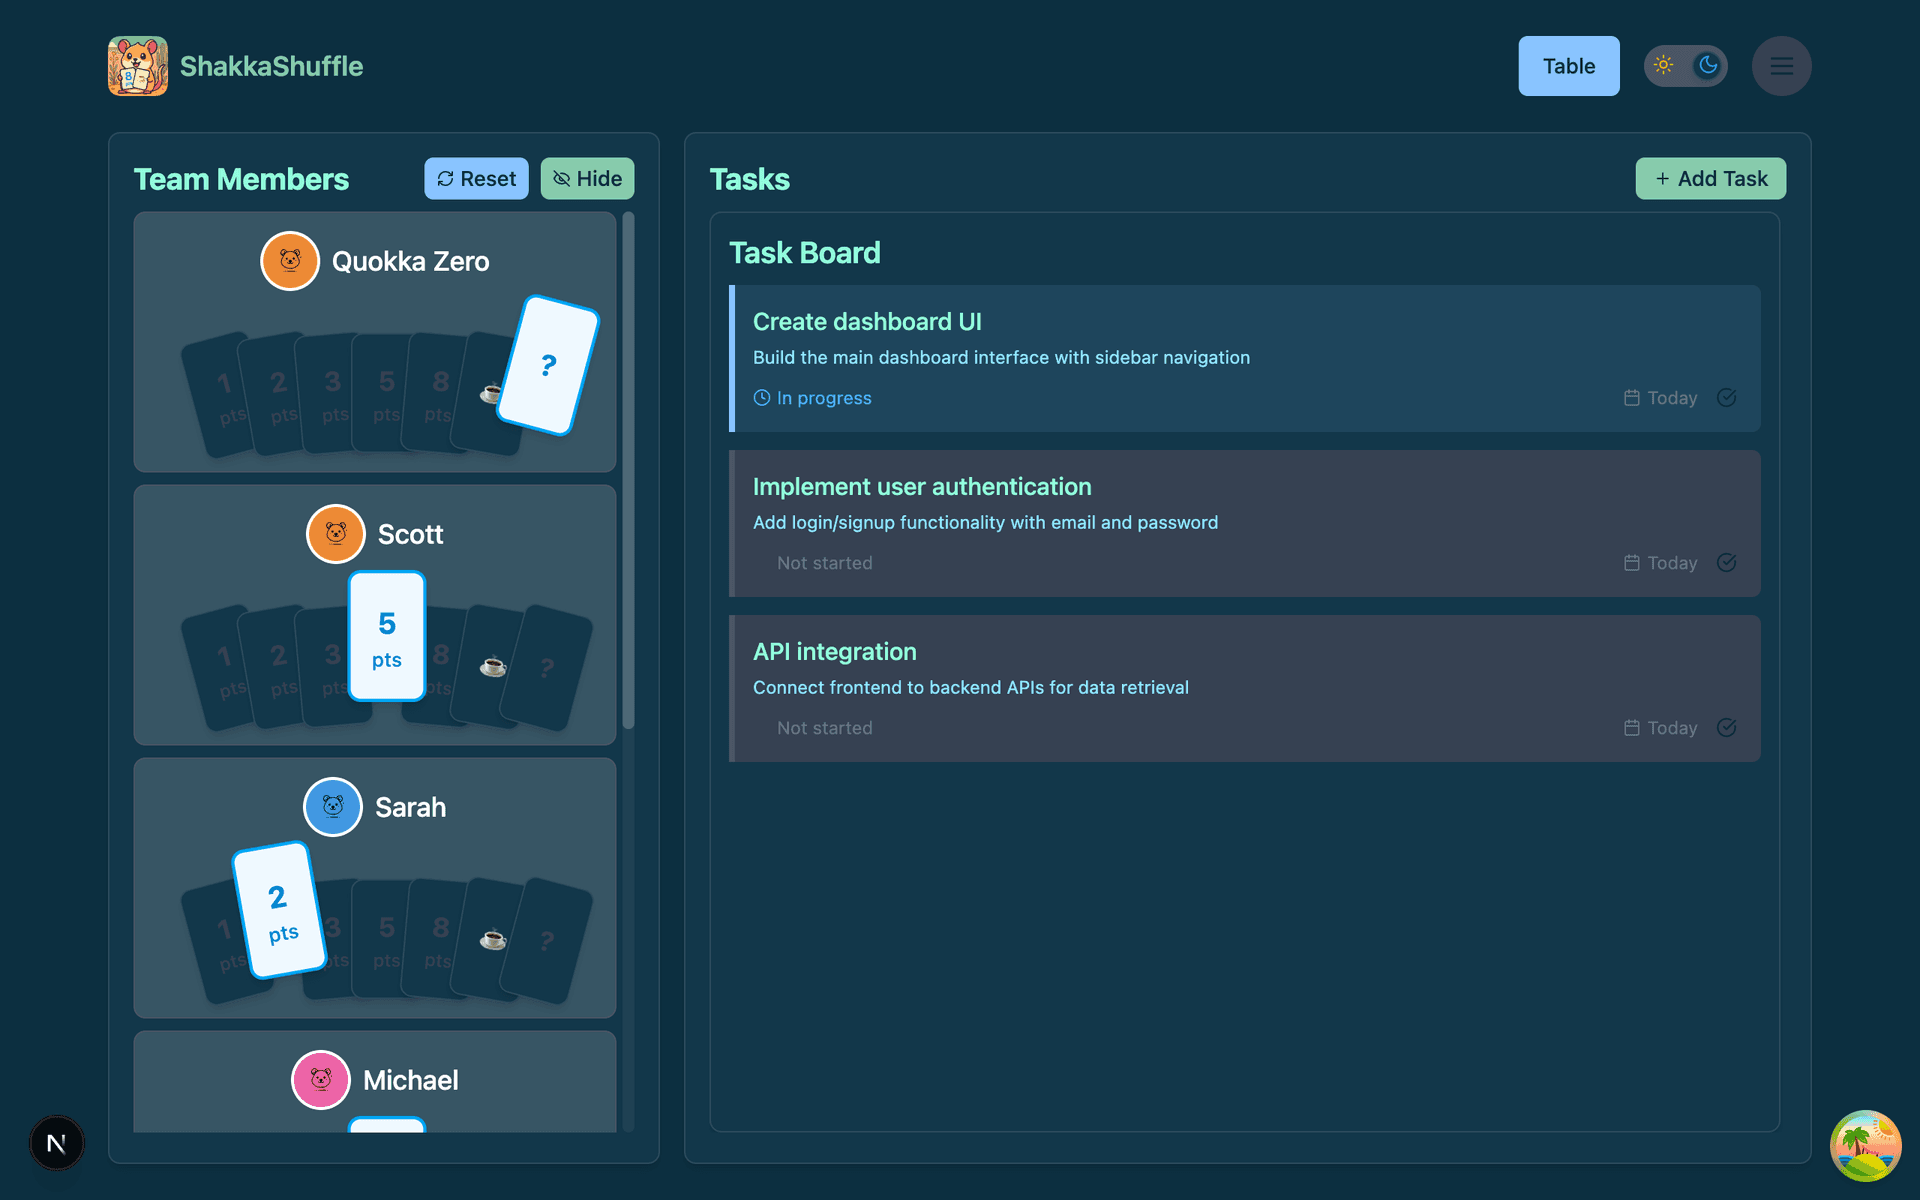Reset all team votes
Image resolution: width=1920 pixels, height=1200 pixels.
(x=476, y=178)
